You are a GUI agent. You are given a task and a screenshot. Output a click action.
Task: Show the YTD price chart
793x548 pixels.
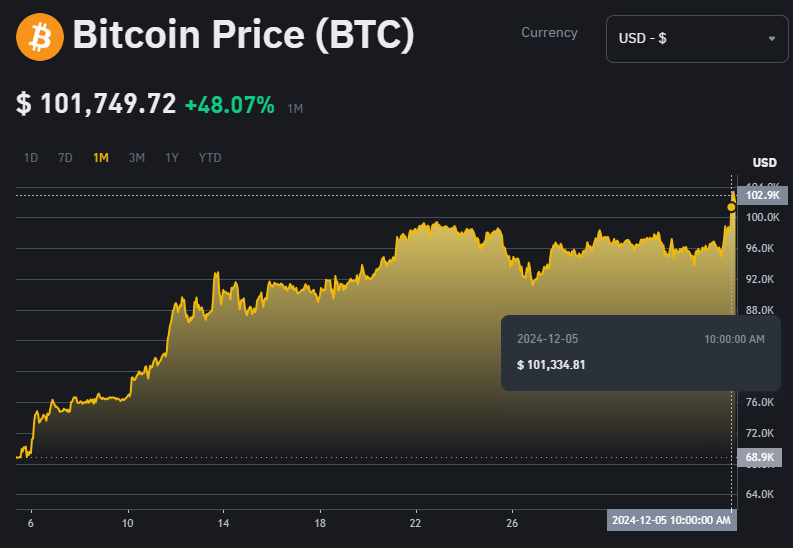click(210, 158)
